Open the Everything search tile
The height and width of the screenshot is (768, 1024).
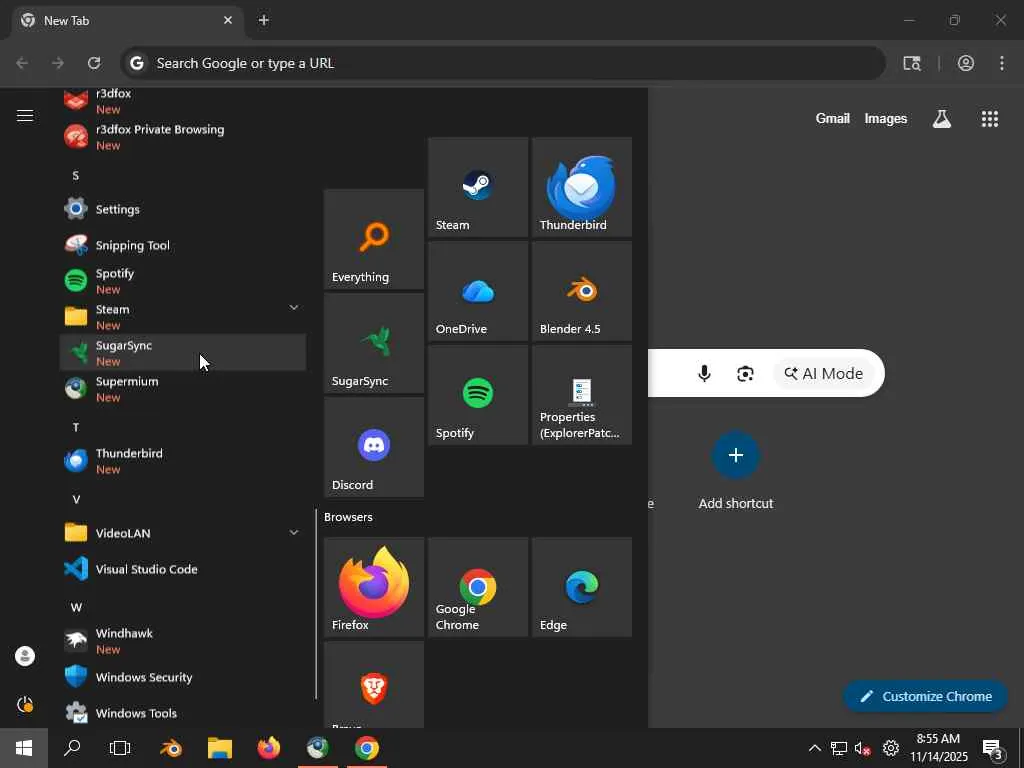click(374, 239)
